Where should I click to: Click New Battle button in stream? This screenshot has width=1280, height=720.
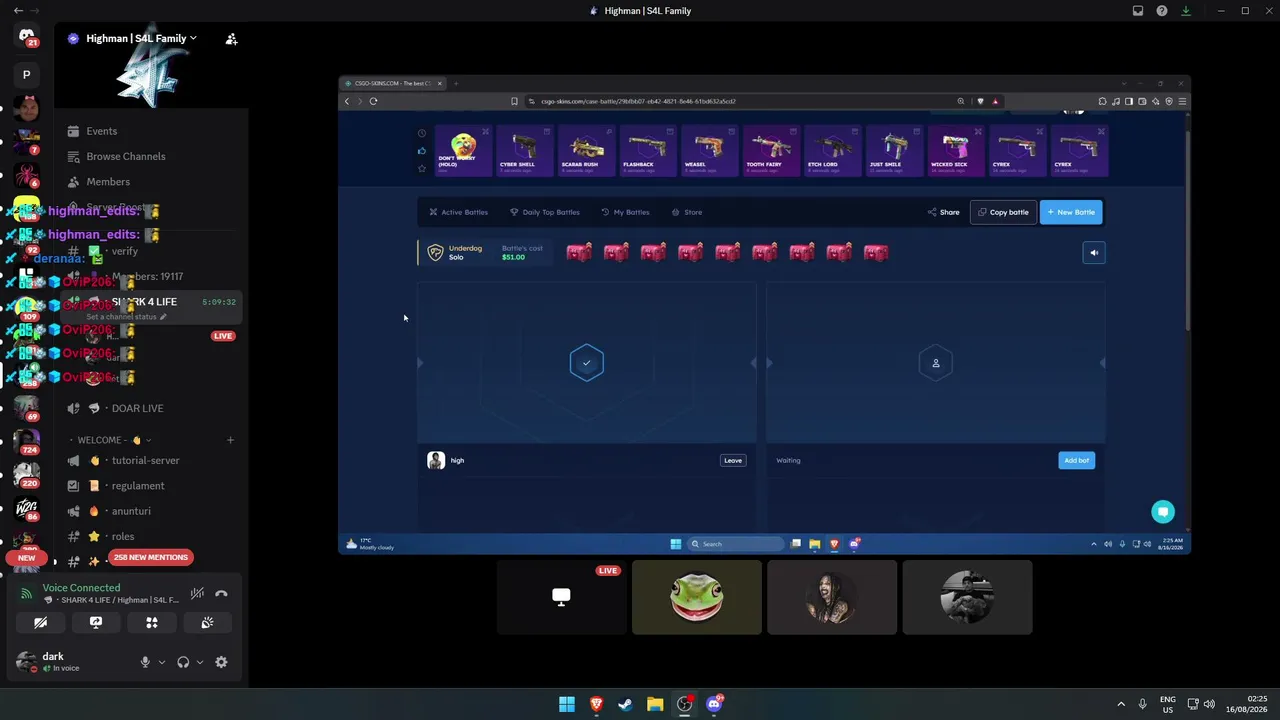pyautogui.click(x=1071, y=212)
